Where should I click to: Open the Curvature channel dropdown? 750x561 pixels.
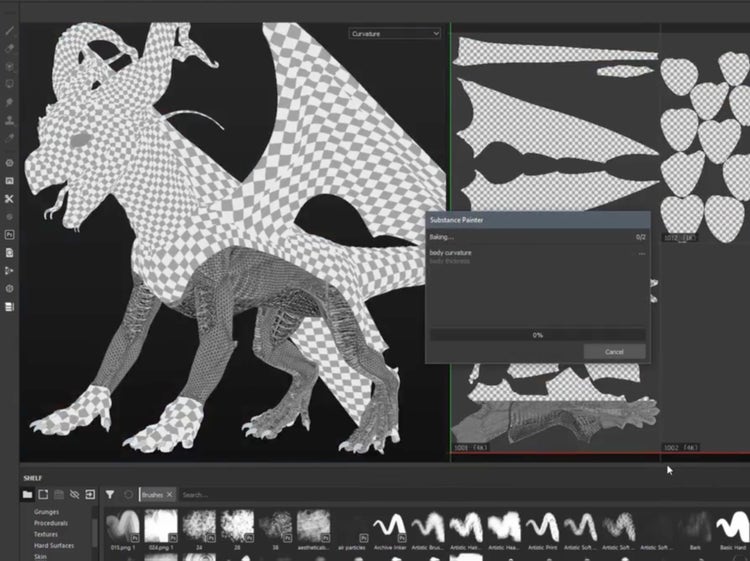click(395, 33)
